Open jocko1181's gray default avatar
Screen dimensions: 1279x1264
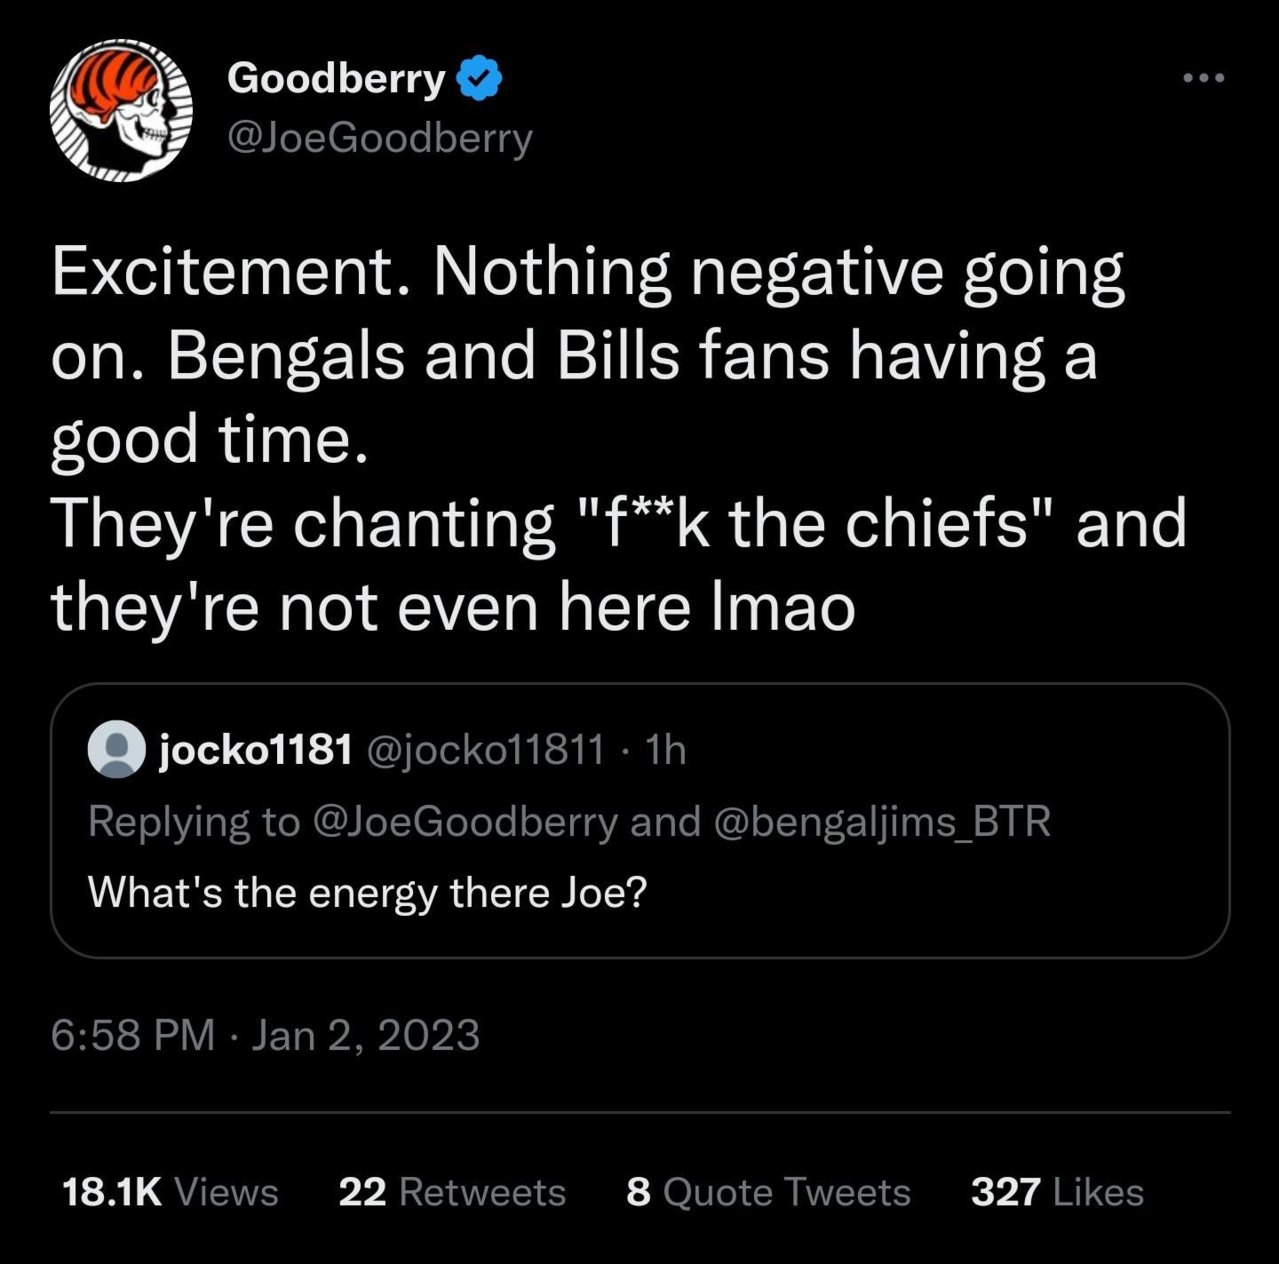tap(117, 749)
